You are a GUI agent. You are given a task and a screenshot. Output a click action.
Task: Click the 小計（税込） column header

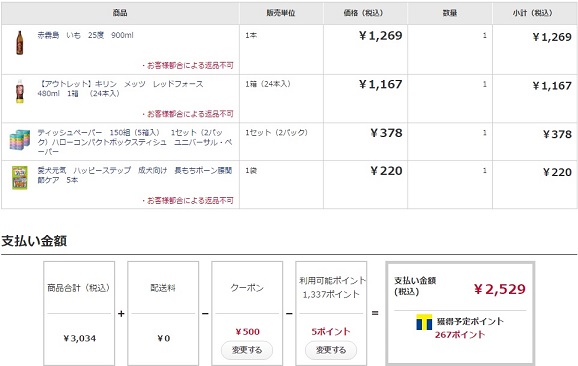coord(534,13)
